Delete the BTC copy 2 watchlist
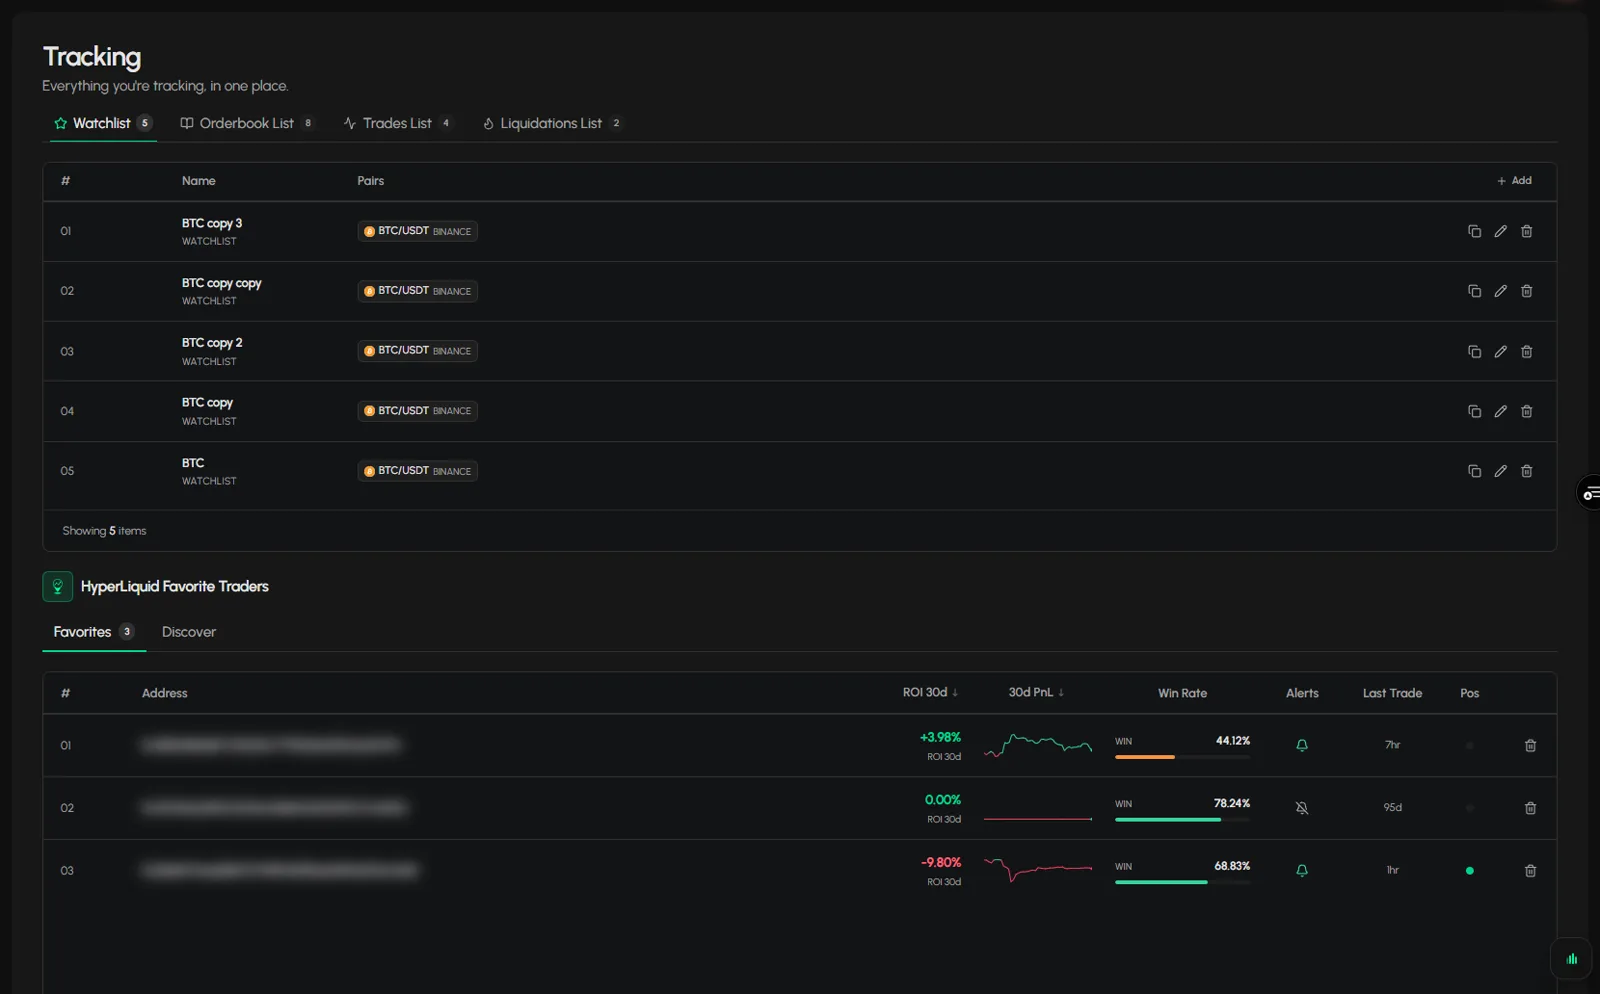The image size is (1600, 994). tap(1526, 351)
